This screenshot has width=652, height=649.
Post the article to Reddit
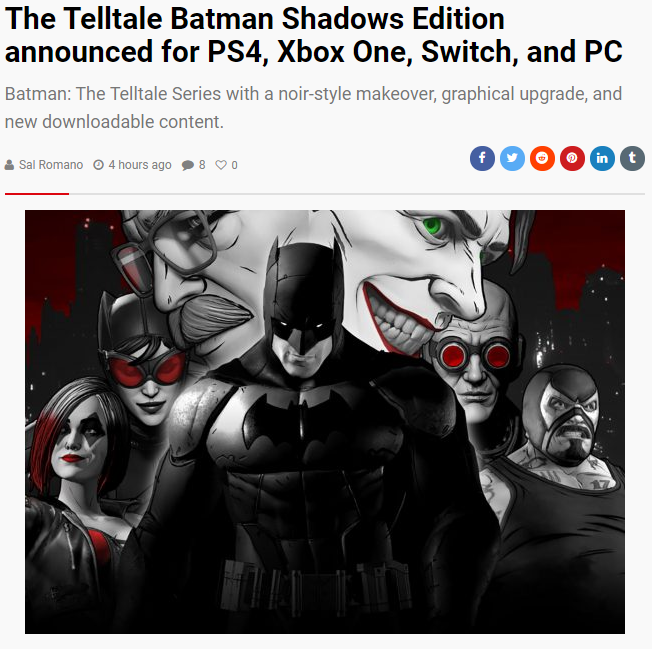542,158
